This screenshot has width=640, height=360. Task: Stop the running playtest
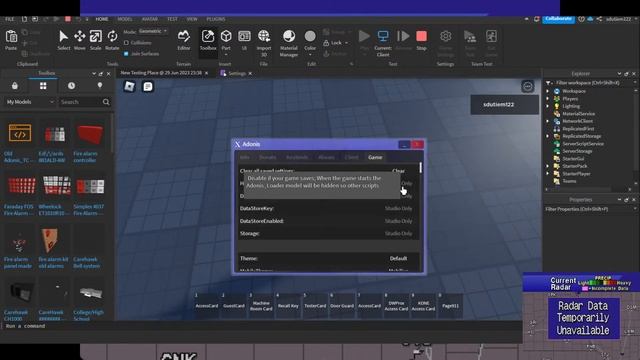[x=421, y=40]
